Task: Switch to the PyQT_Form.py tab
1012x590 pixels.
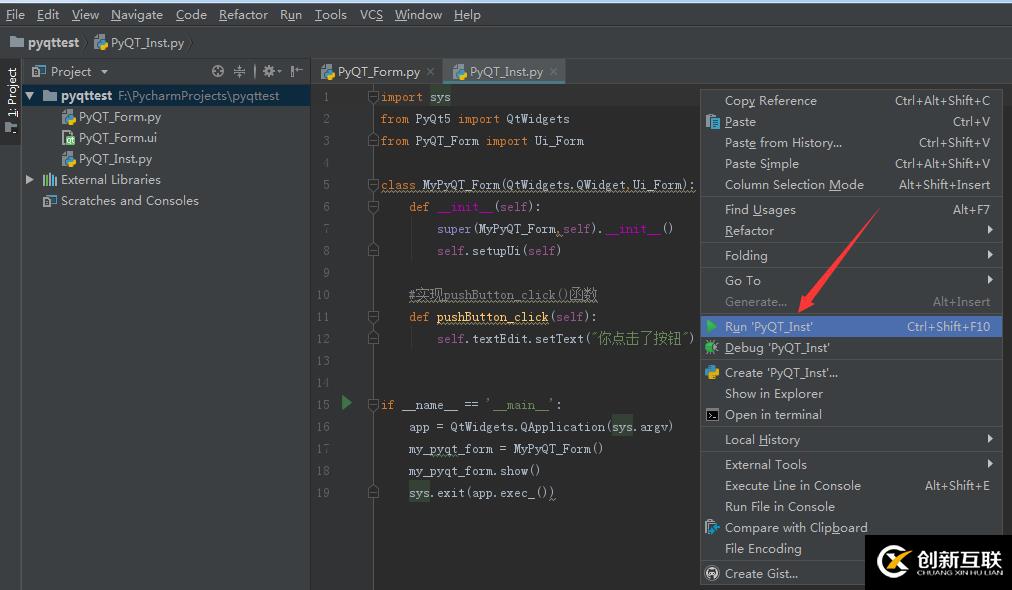Action: (378, 72)
